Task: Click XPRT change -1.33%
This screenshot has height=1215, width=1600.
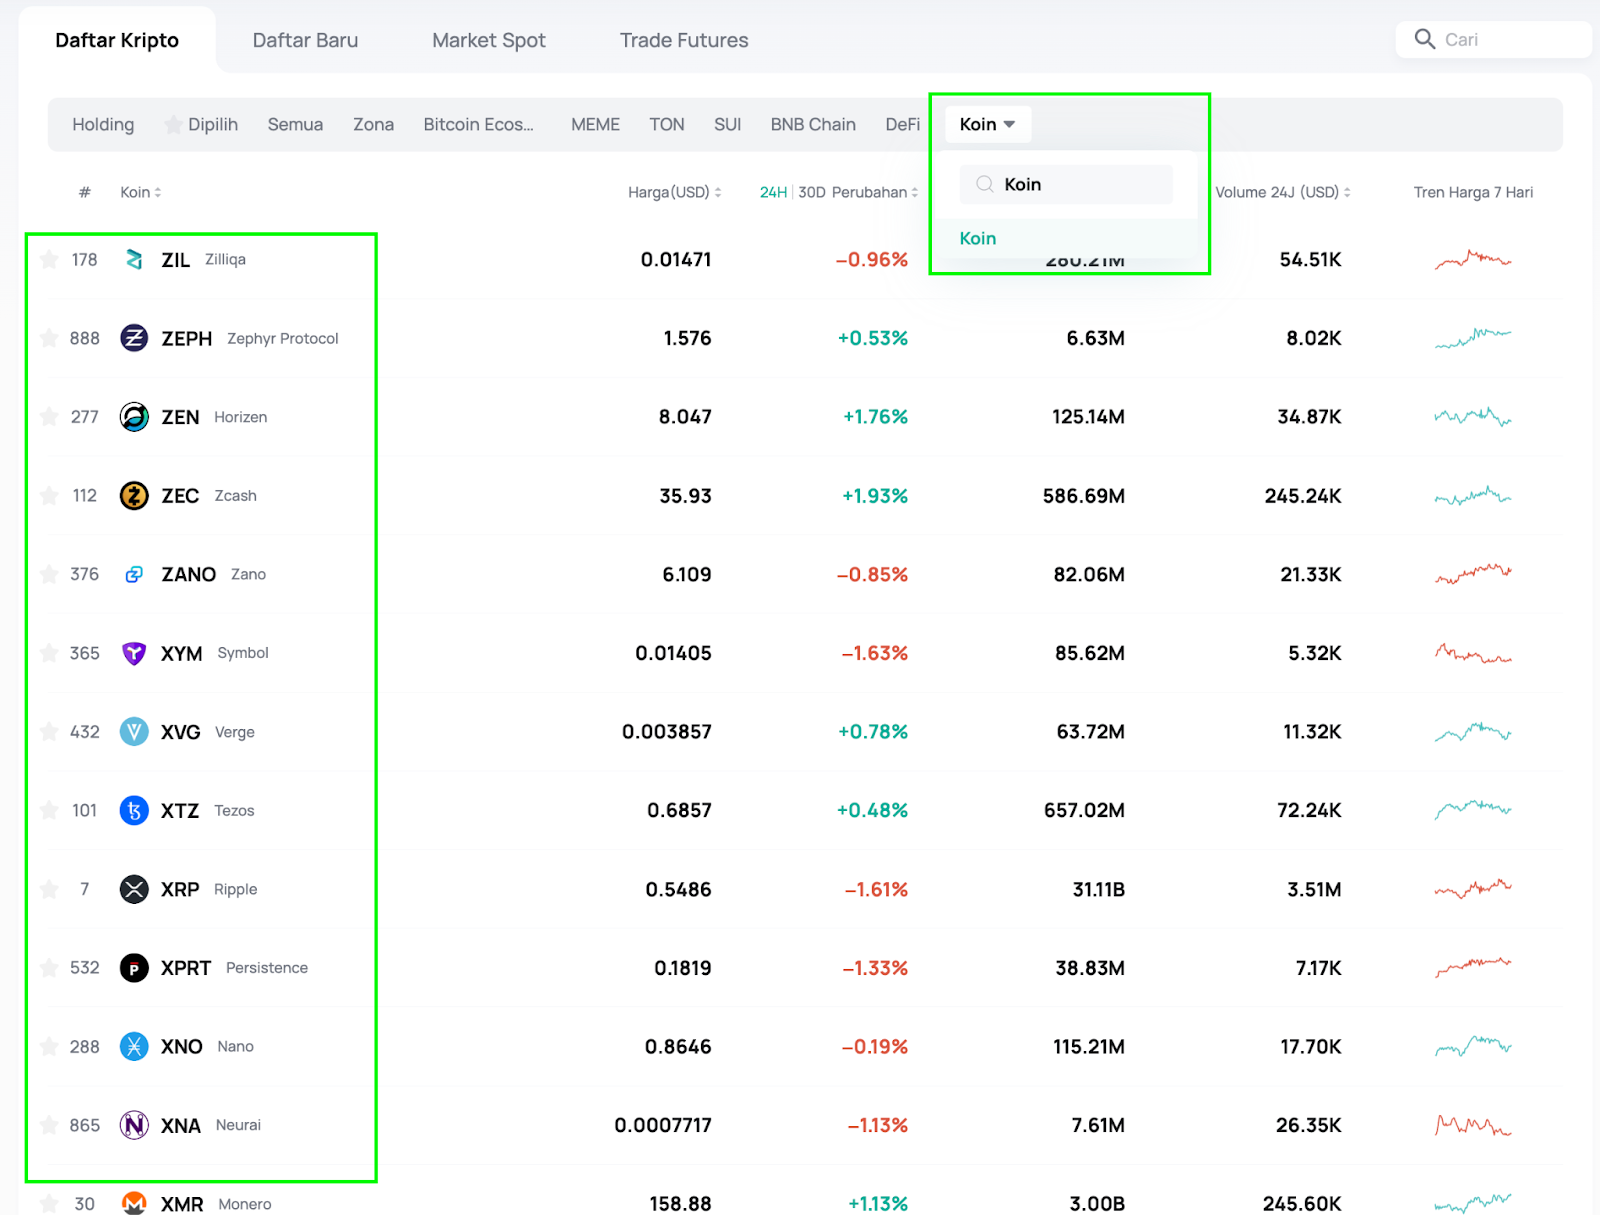Action: pos(875,968)
